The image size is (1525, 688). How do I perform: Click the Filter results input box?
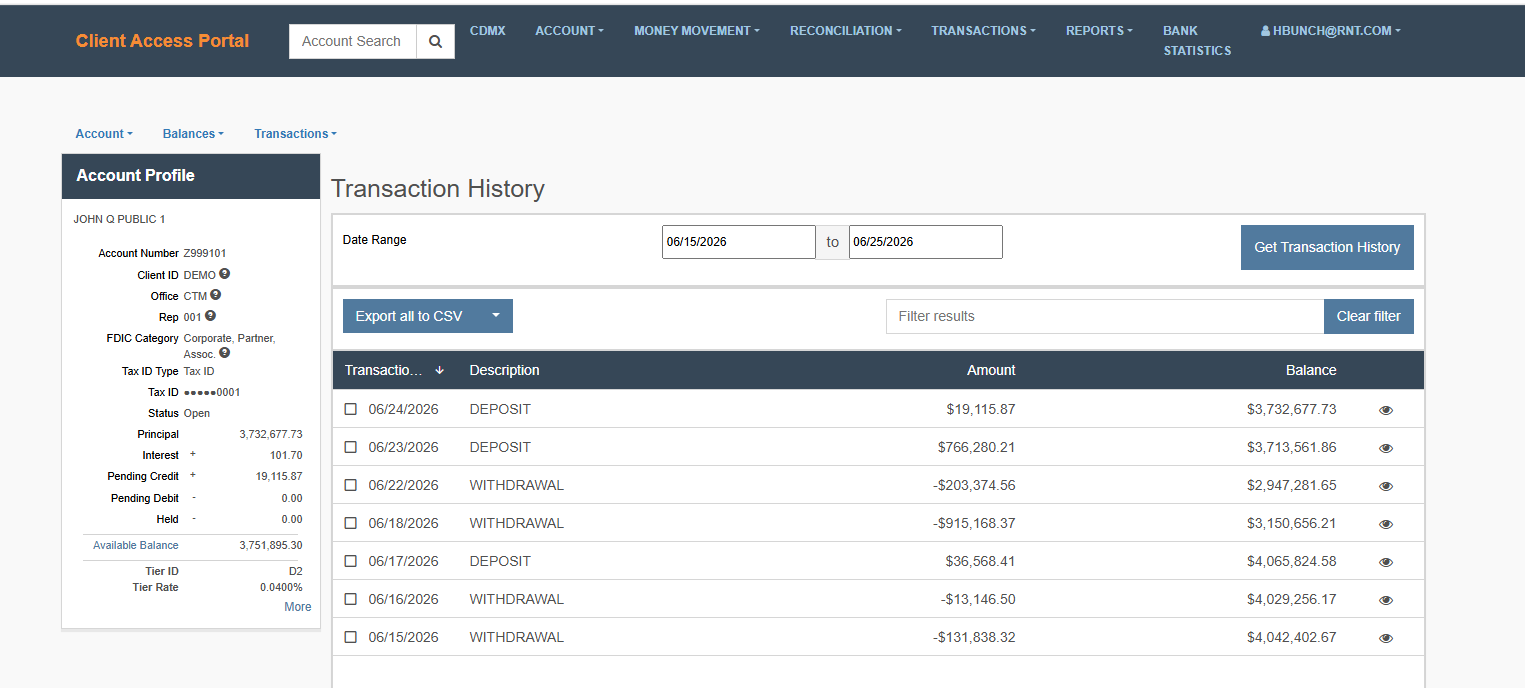click(x=1105, y=316)
